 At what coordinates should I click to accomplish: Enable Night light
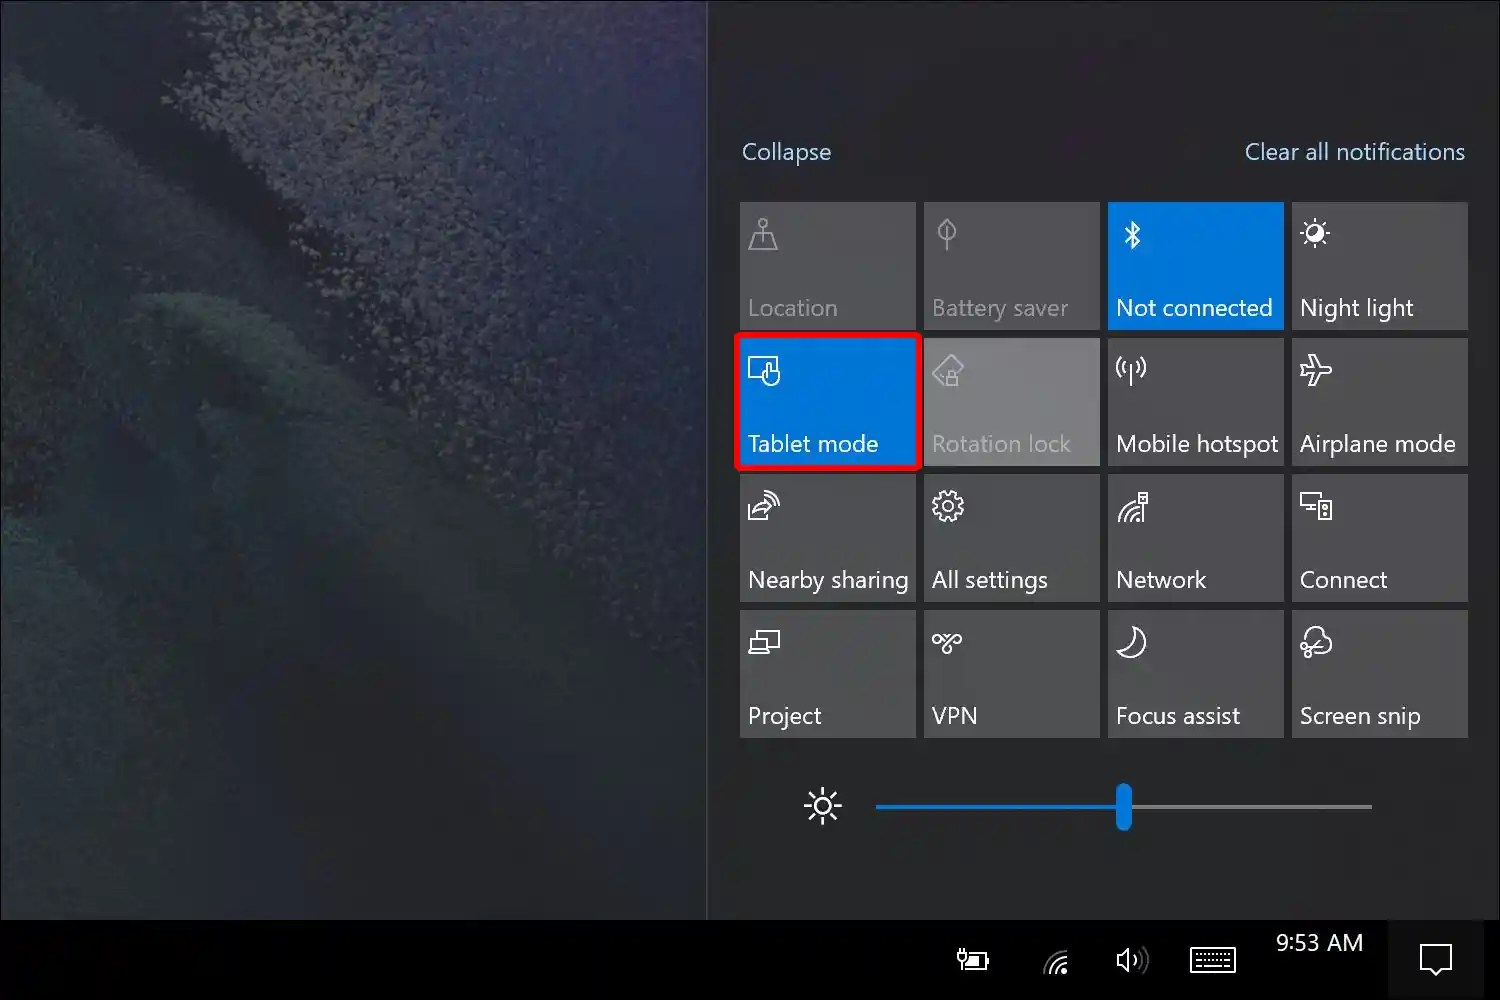pos(1379,265)
